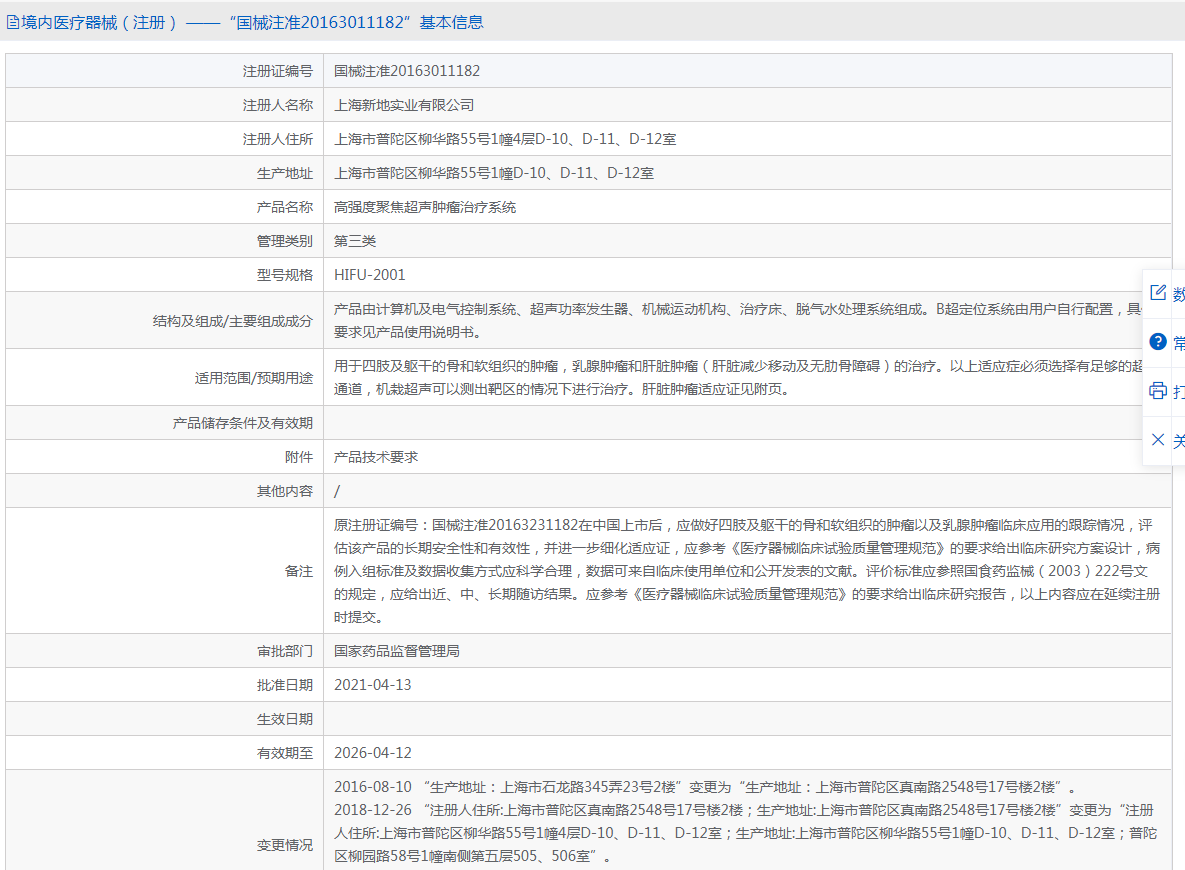Click the intended use text starting 用于四肢及躯干
This screenshot has width=1185, height=870.
pyautogui.click(x=738, y=377)
